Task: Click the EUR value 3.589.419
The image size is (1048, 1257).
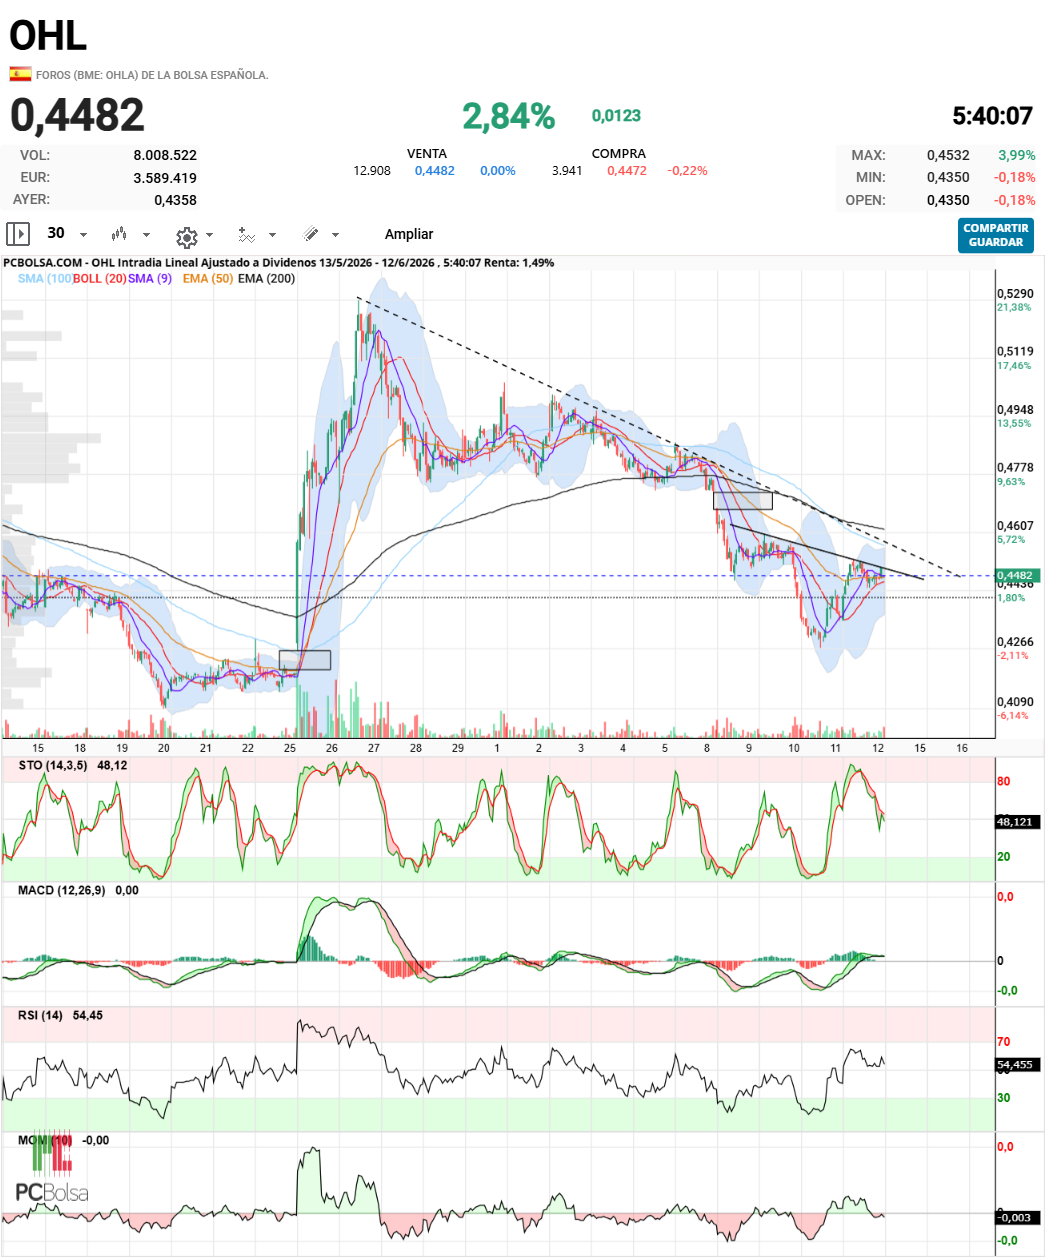Action: click(165, 178)
